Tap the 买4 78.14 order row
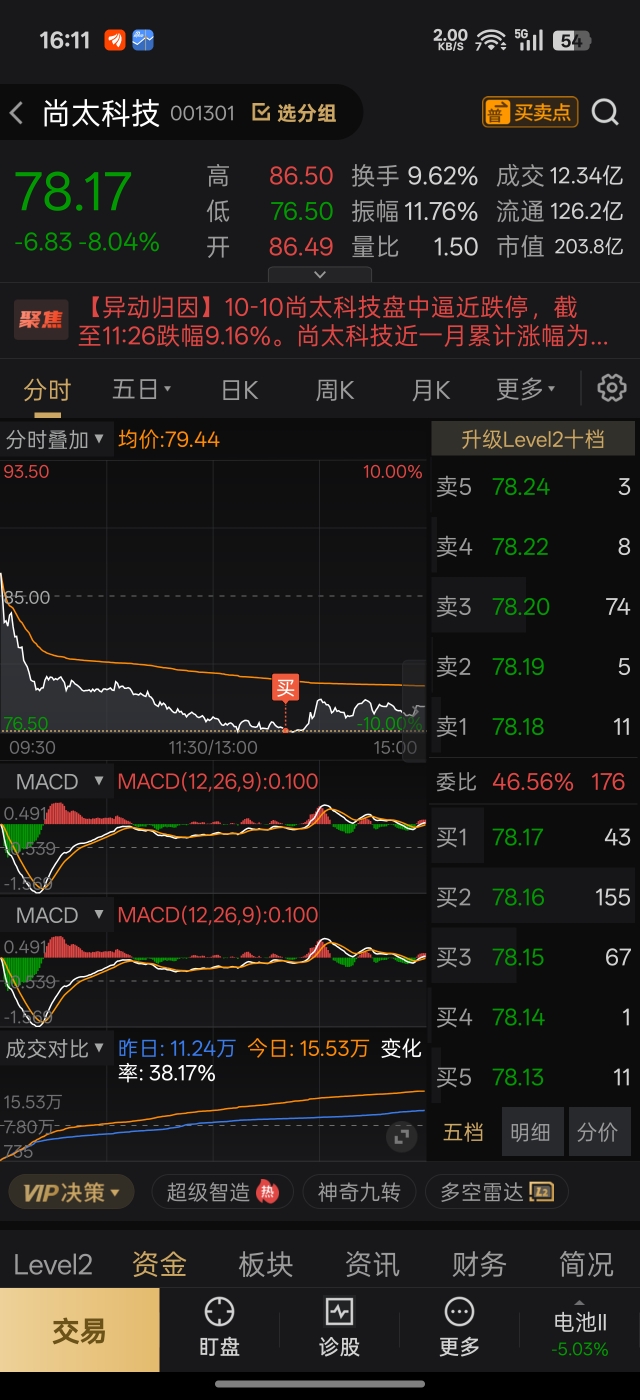 [533, 1017]
